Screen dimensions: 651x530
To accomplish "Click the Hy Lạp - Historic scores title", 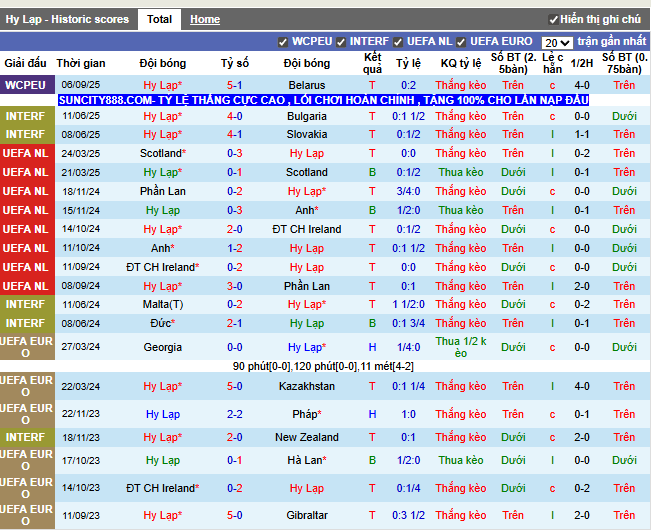I will pyautogui.click(x=67, y=20).
